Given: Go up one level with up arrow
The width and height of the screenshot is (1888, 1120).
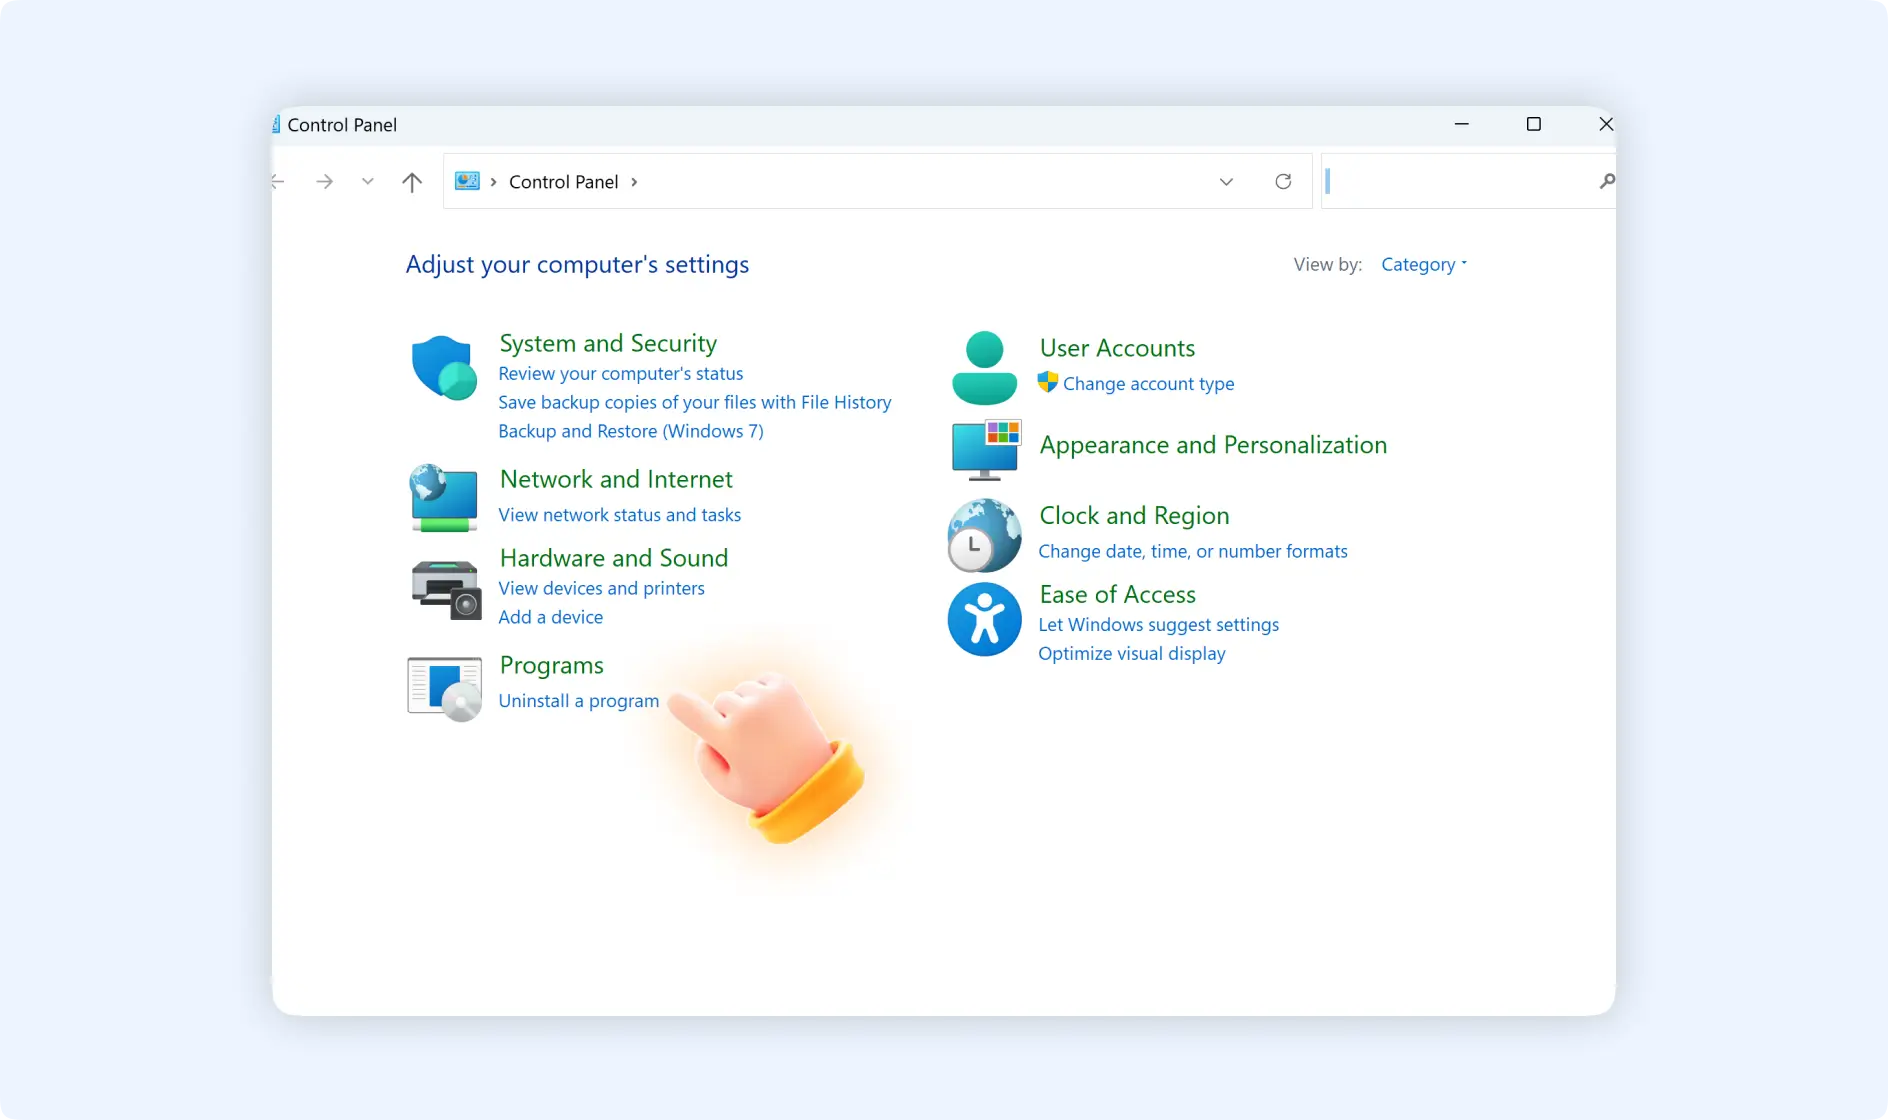Looking at the screenshot, I should click(x=412, y=181).
